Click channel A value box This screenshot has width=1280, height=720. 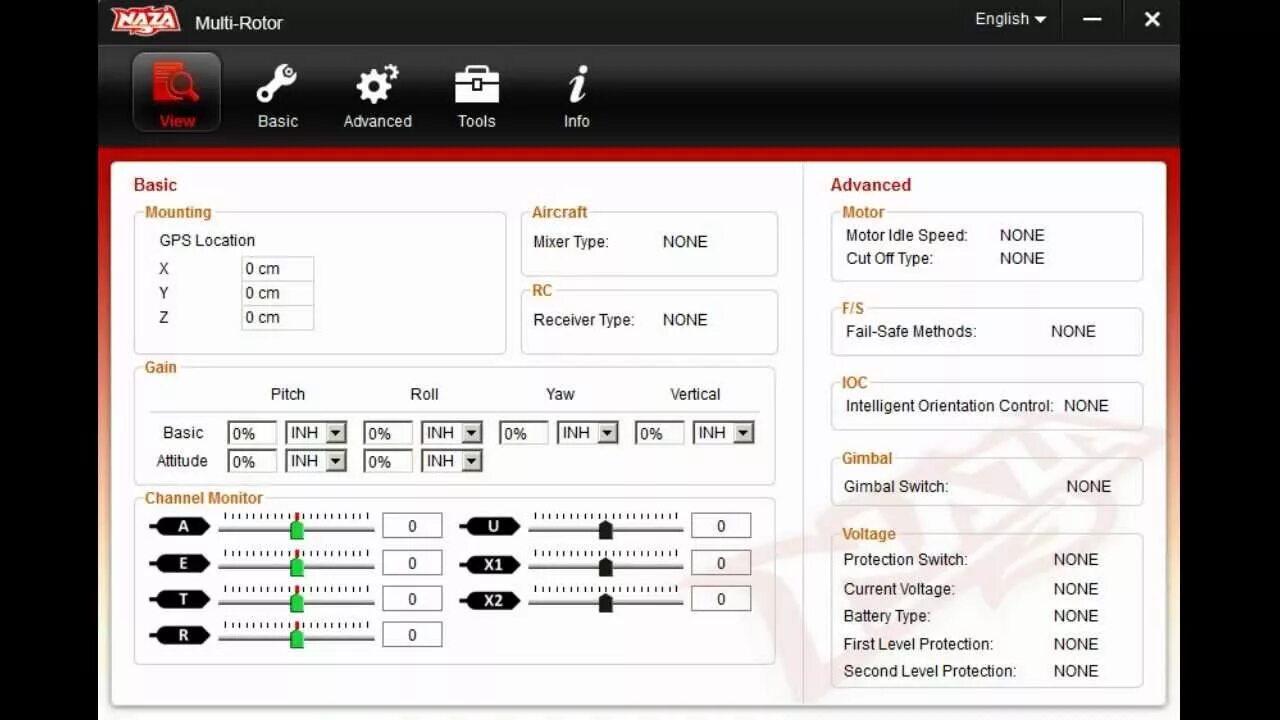(412, 526)
